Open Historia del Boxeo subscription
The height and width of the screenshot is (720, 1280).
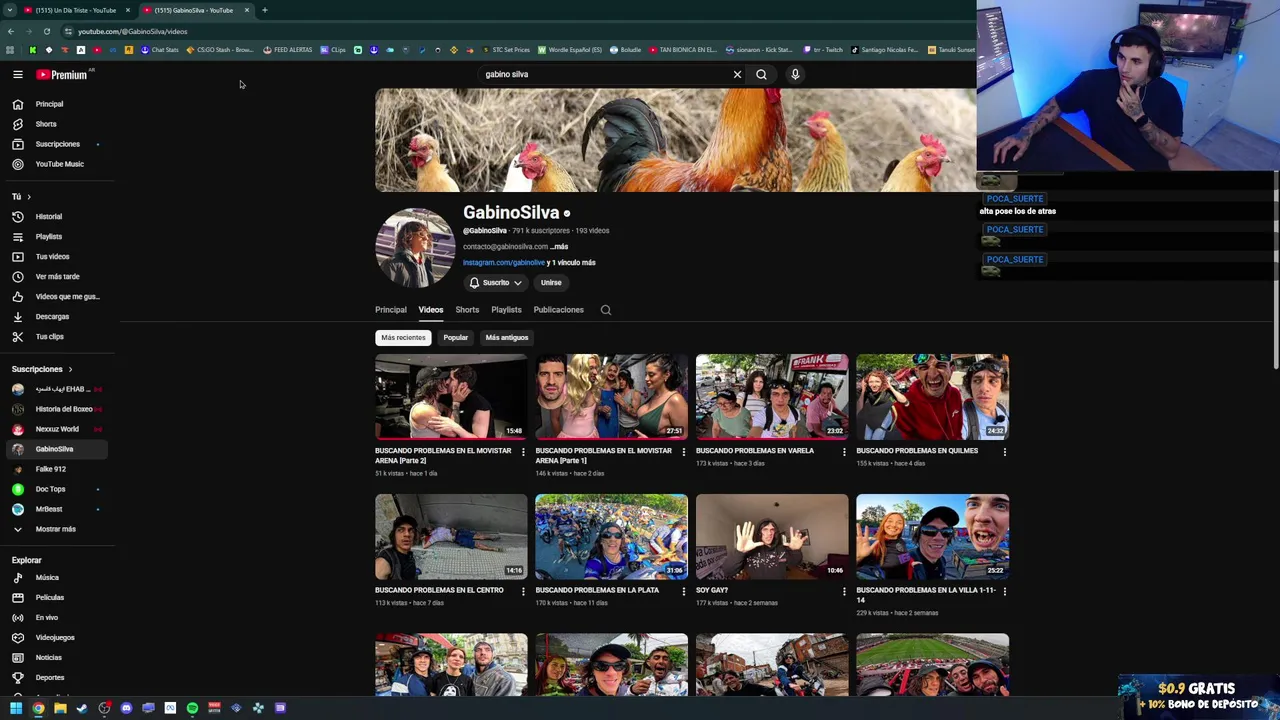(56, 409)
